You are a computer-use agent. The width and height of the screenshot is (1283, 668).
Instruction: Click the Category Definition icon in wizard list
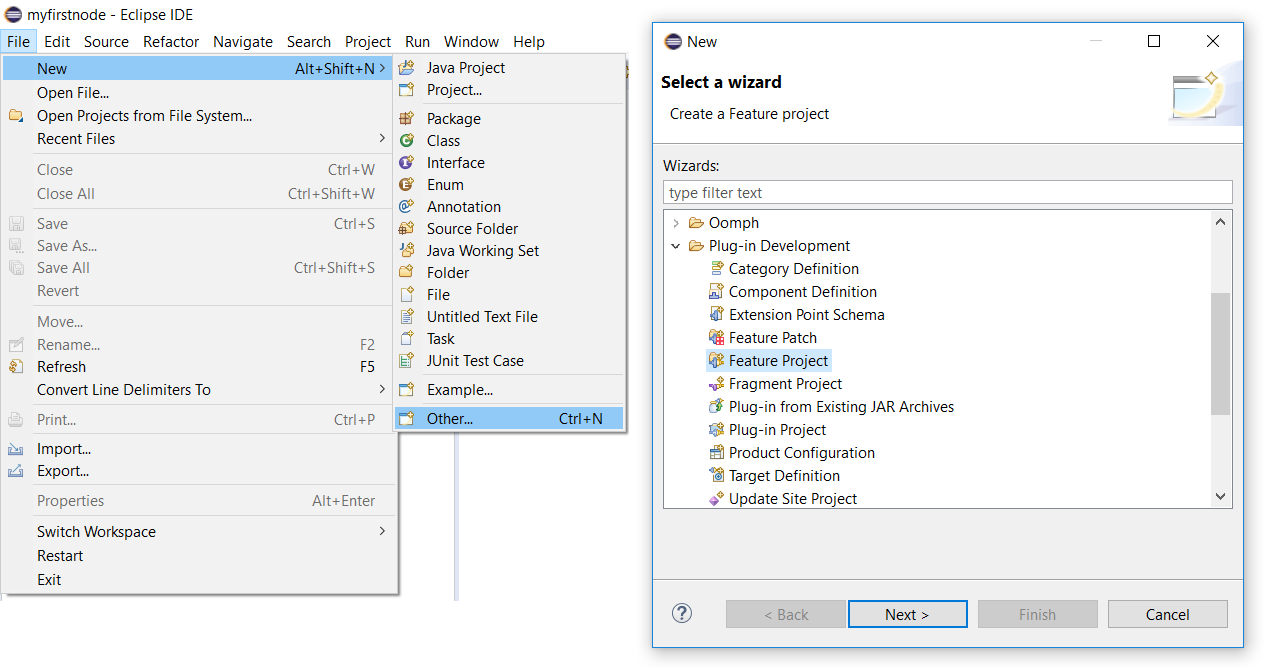[716, 269]
